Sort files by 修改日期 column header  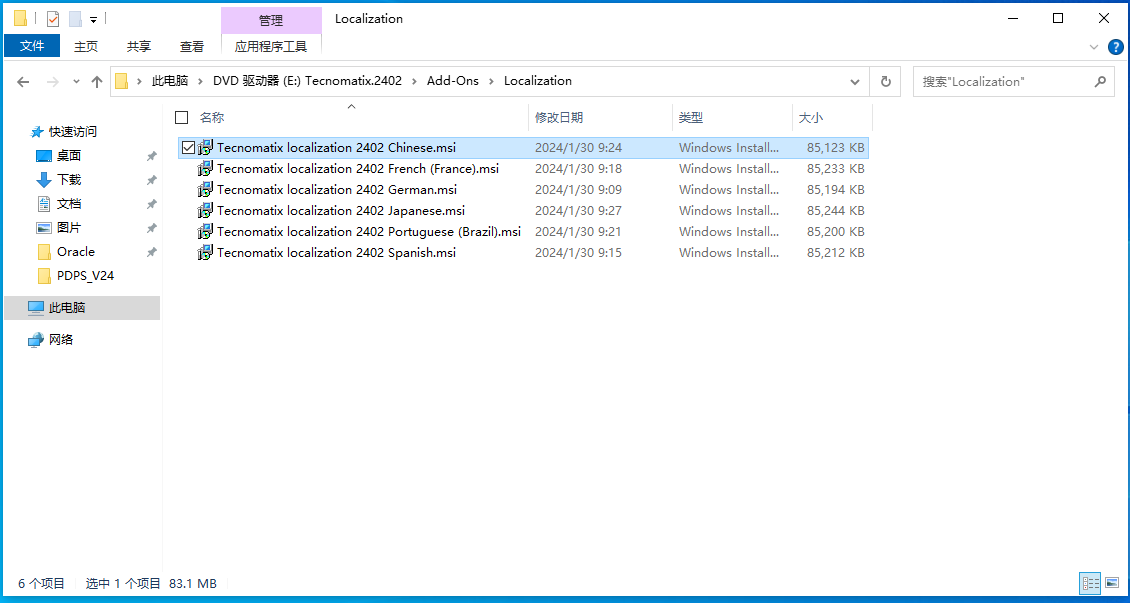(559, 117)
